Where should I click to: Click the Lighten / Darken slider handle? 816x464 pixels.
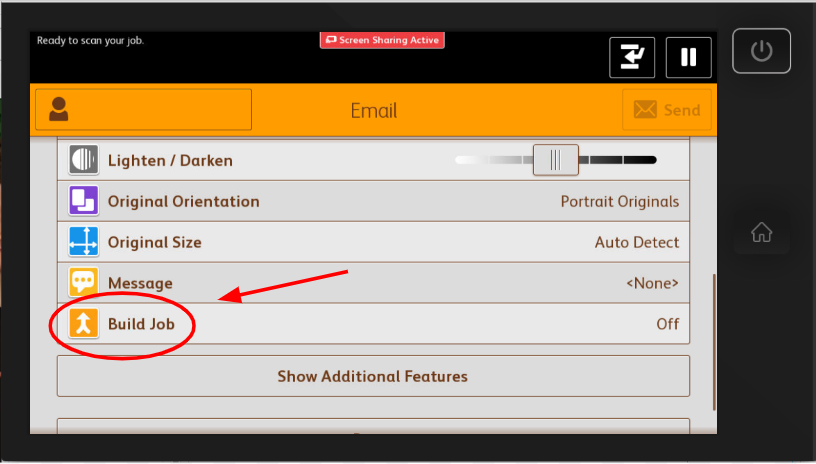555,160
